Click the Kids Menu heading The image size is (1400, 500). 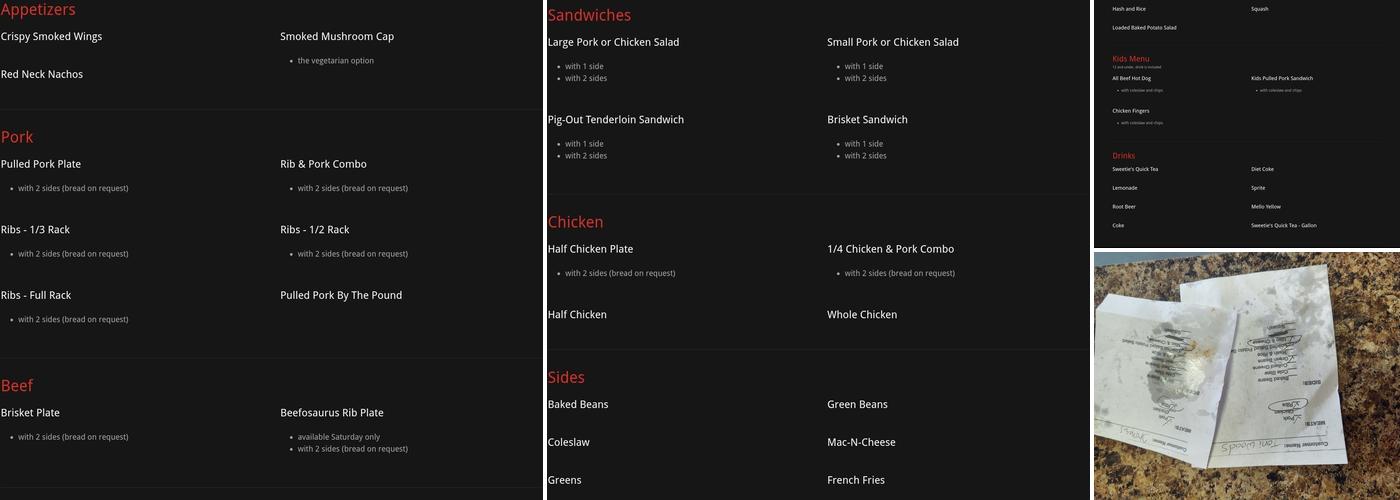point(1131,59)
